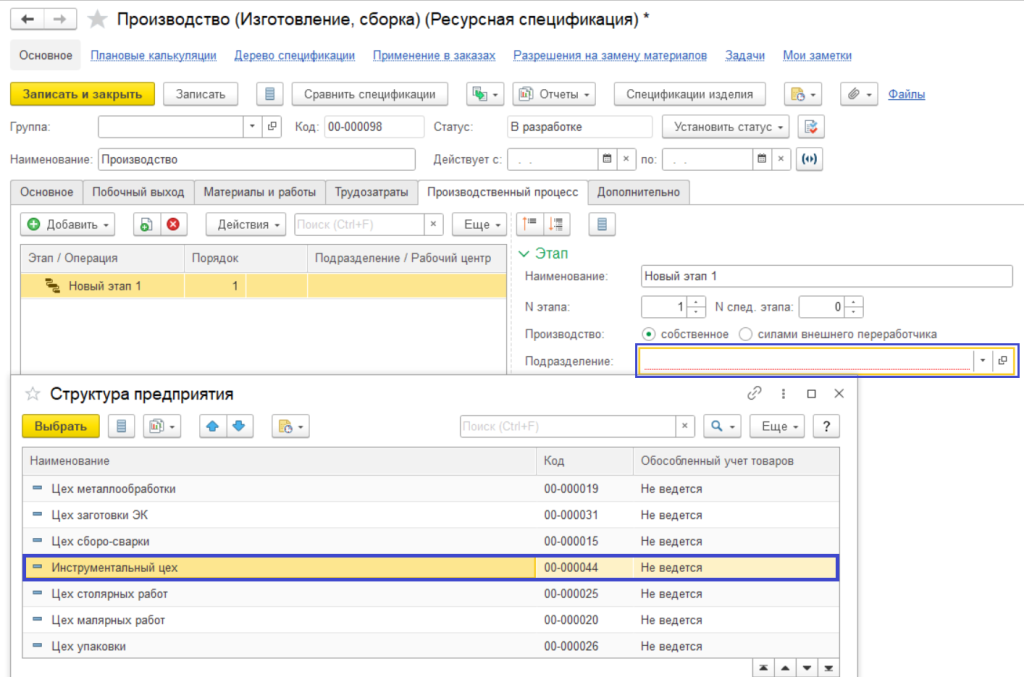Image resolution: width=1024 pixels, height=677 pixels.
Task: Select собственное production radio button
Action: coord(648,334)
